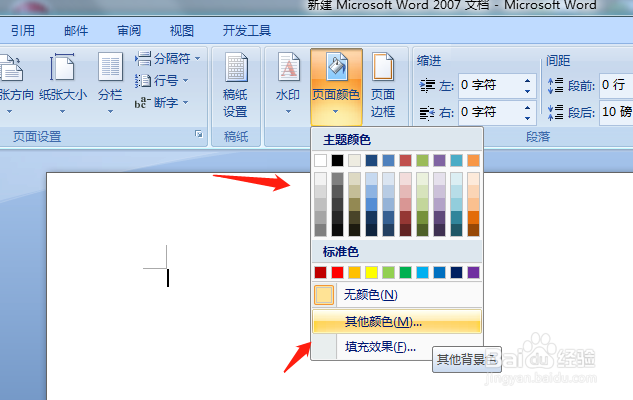This screenshot has height=400, width=633.
Task: Pick dark blue theme color swatch
Action: point(371,160)
